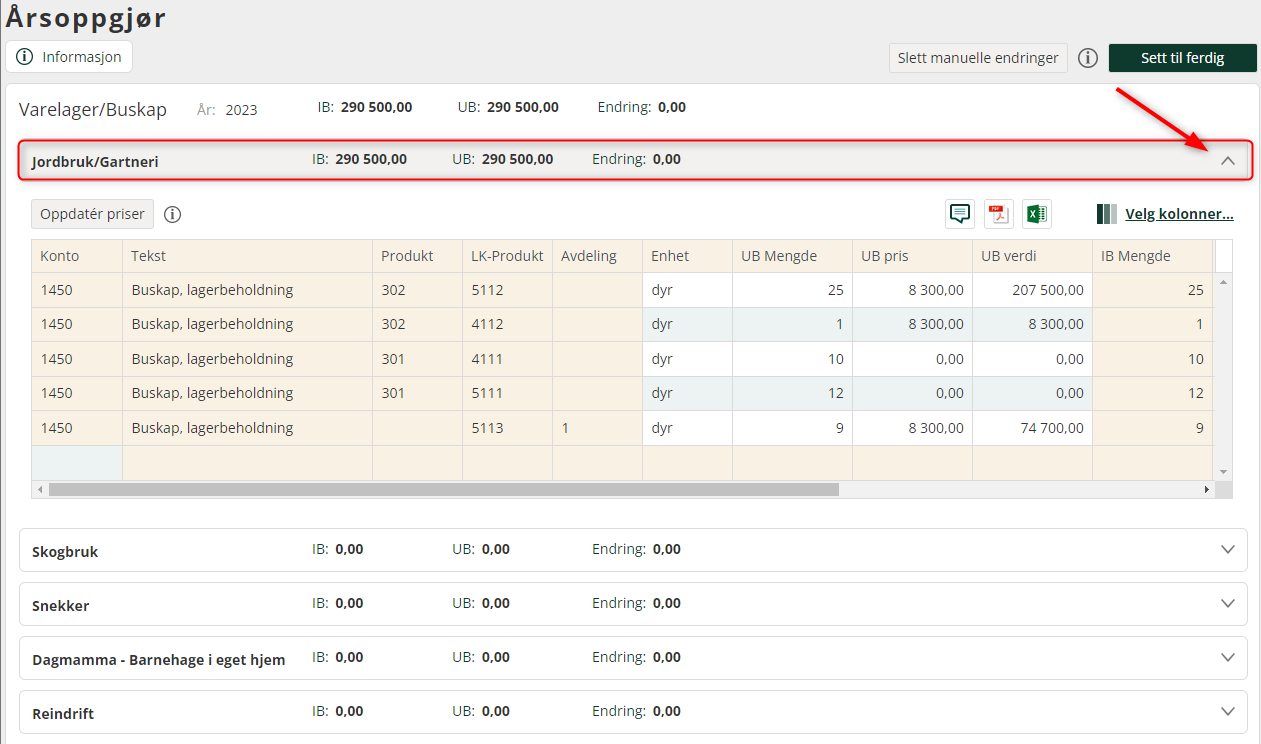1261x744 pixels.
Task: Export the table to Excel
Action: coord(1037,213)
